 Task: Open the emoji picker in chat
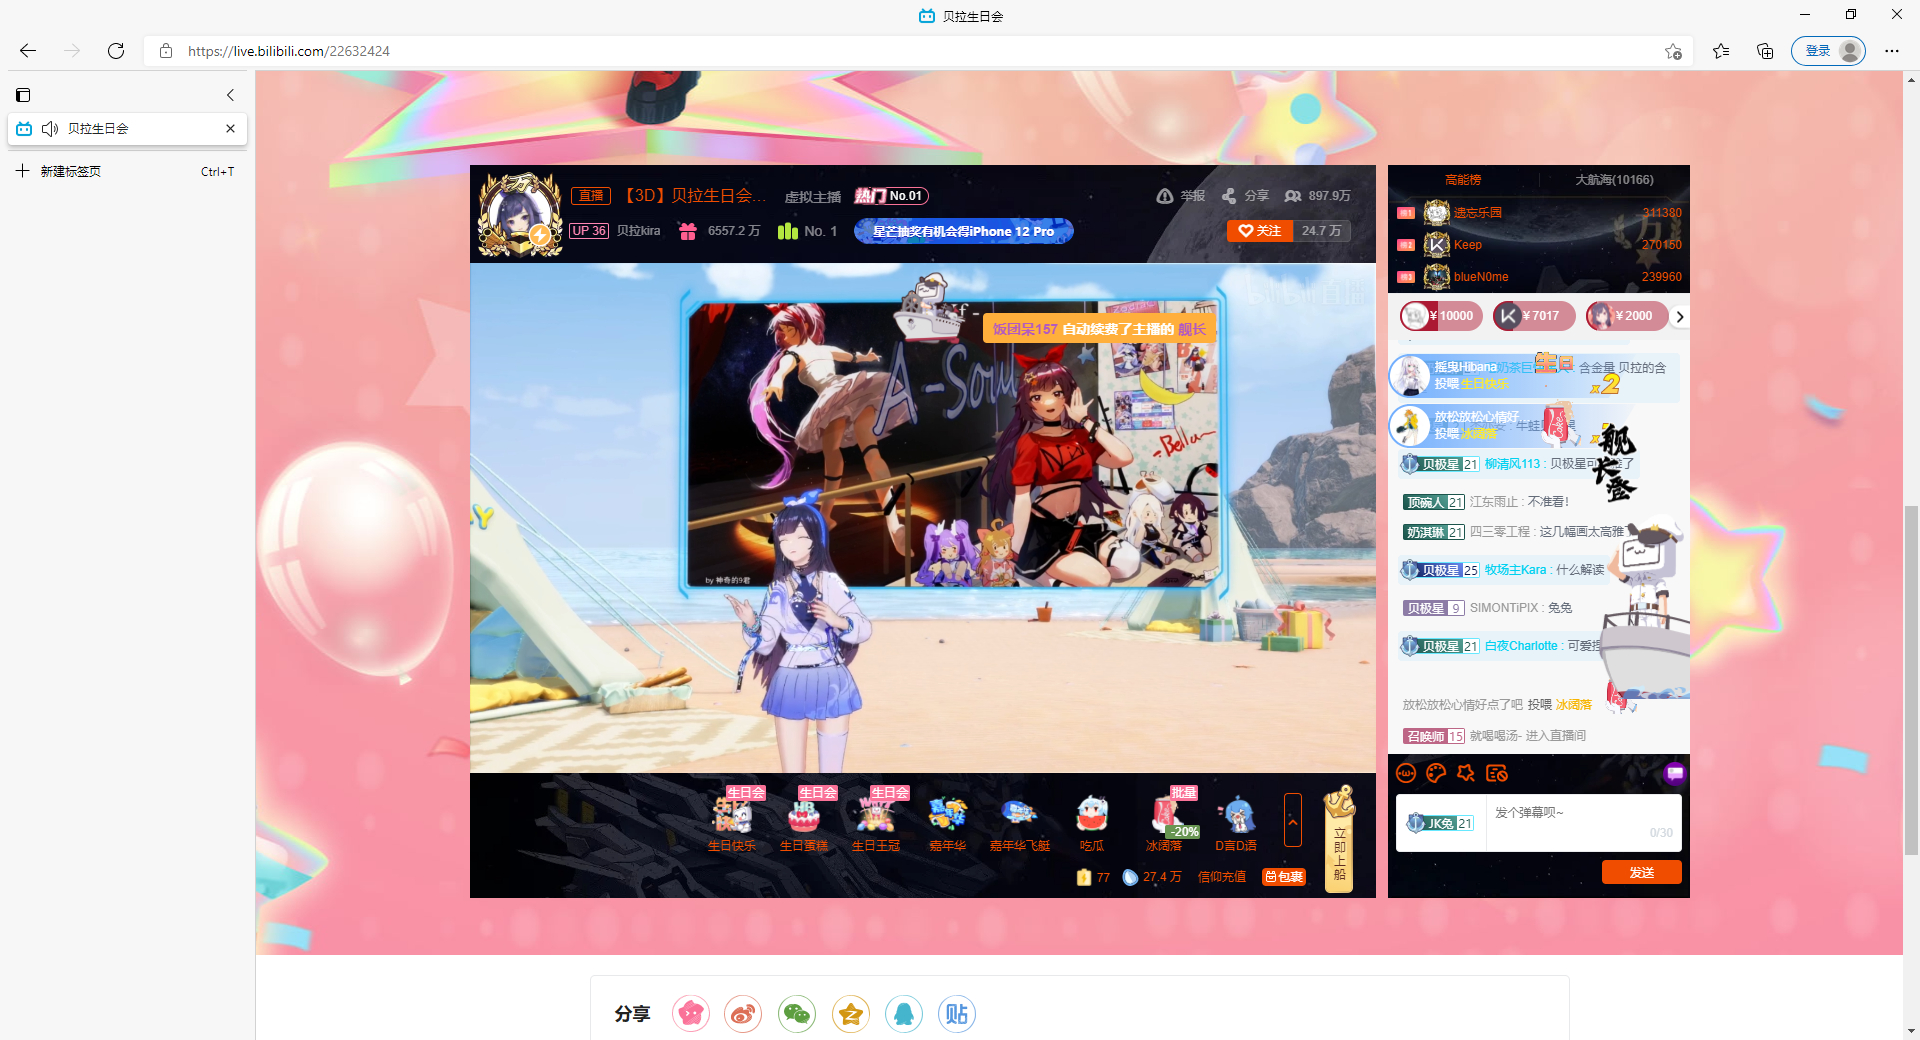pos(1406,773)
